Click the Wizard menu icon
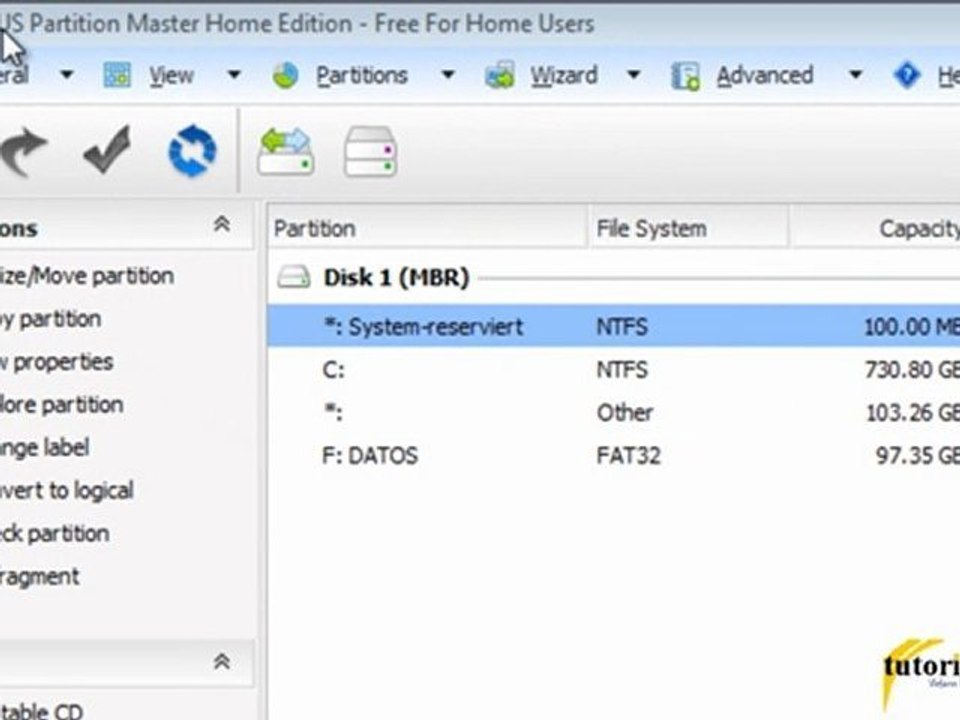The width and height of the screenshot is (960, 720). tap(500, 75)
